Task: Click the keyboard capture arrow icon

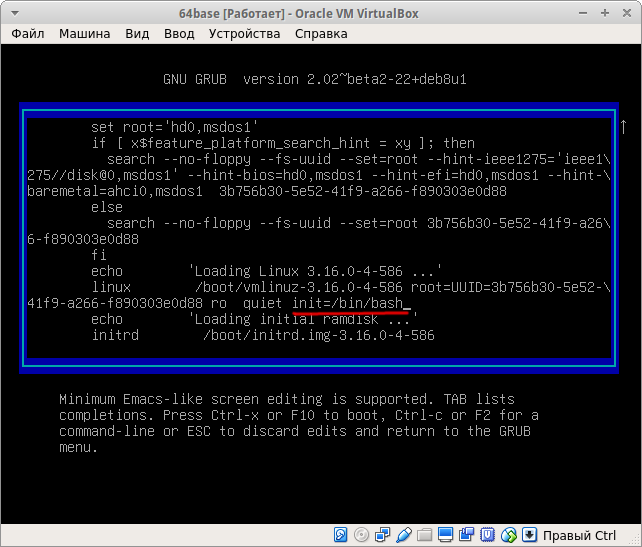Action: pyautogui.click(x=529, y=535)
